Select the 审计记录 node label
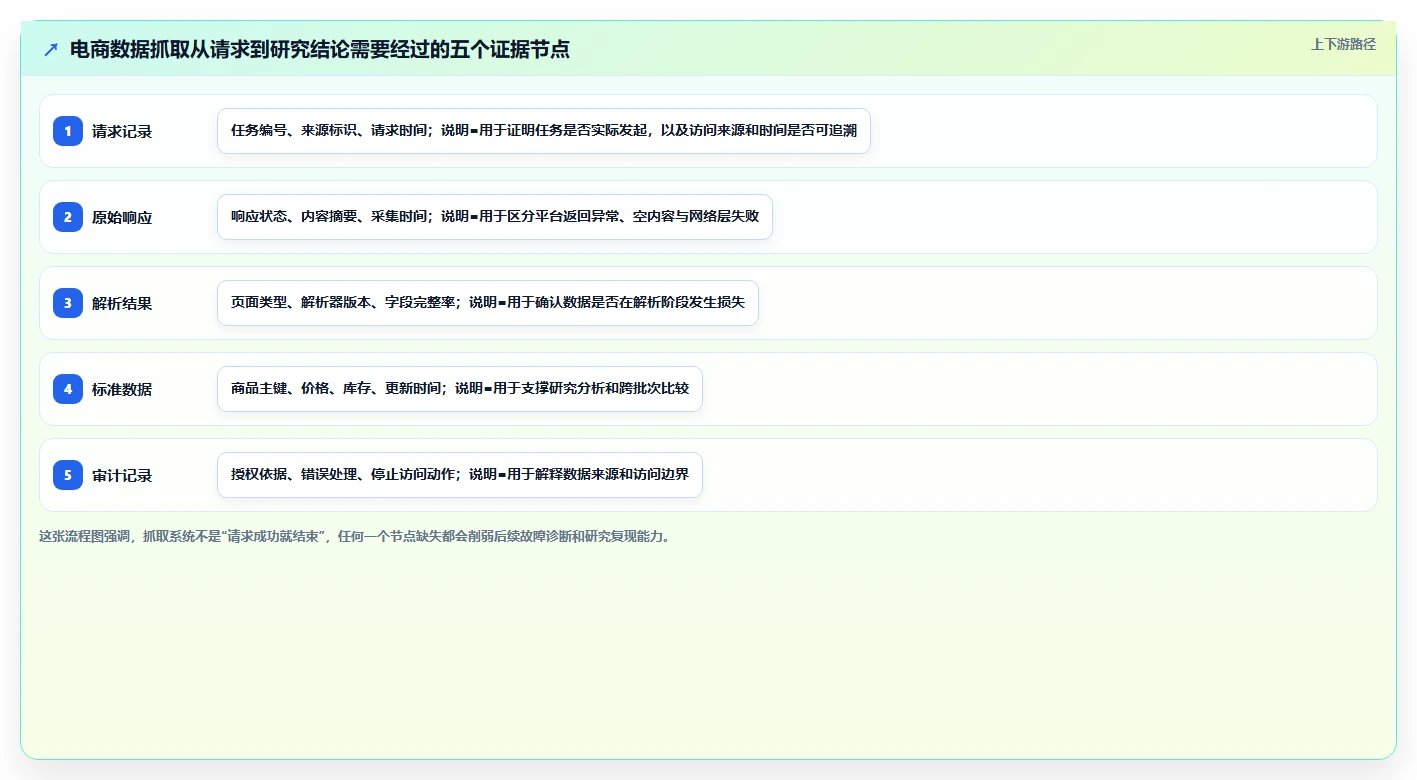 tap(122, 475)
